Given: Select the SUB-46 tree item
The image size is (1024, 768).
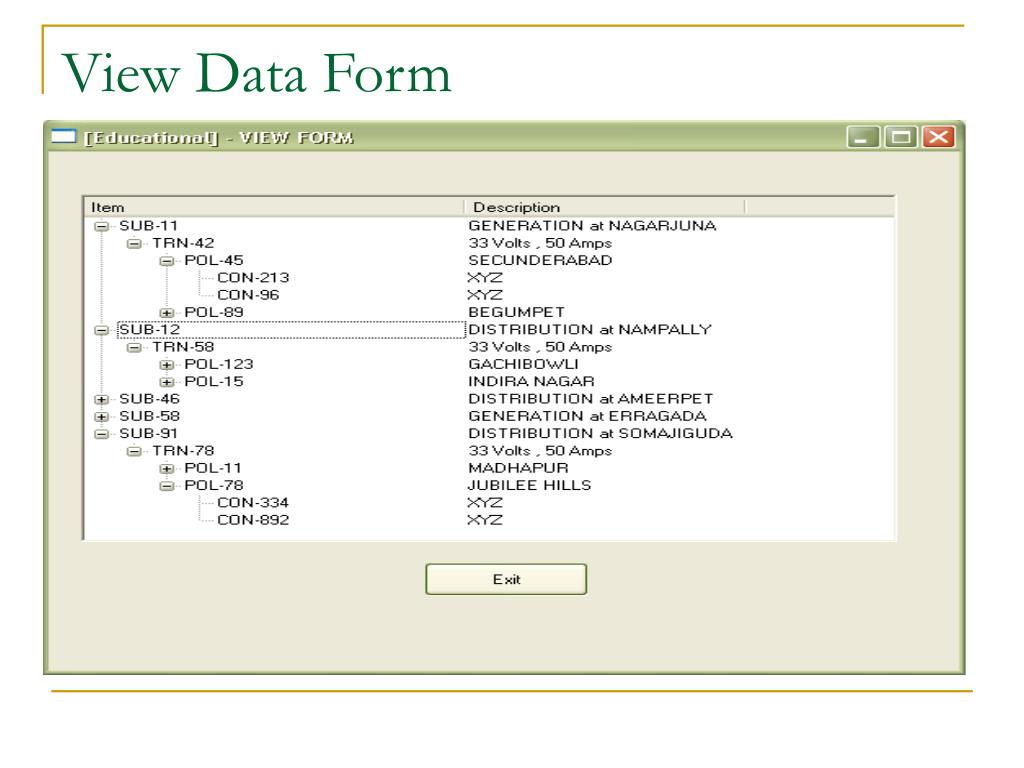Looking at the screenshot, I should click(149, 399).
